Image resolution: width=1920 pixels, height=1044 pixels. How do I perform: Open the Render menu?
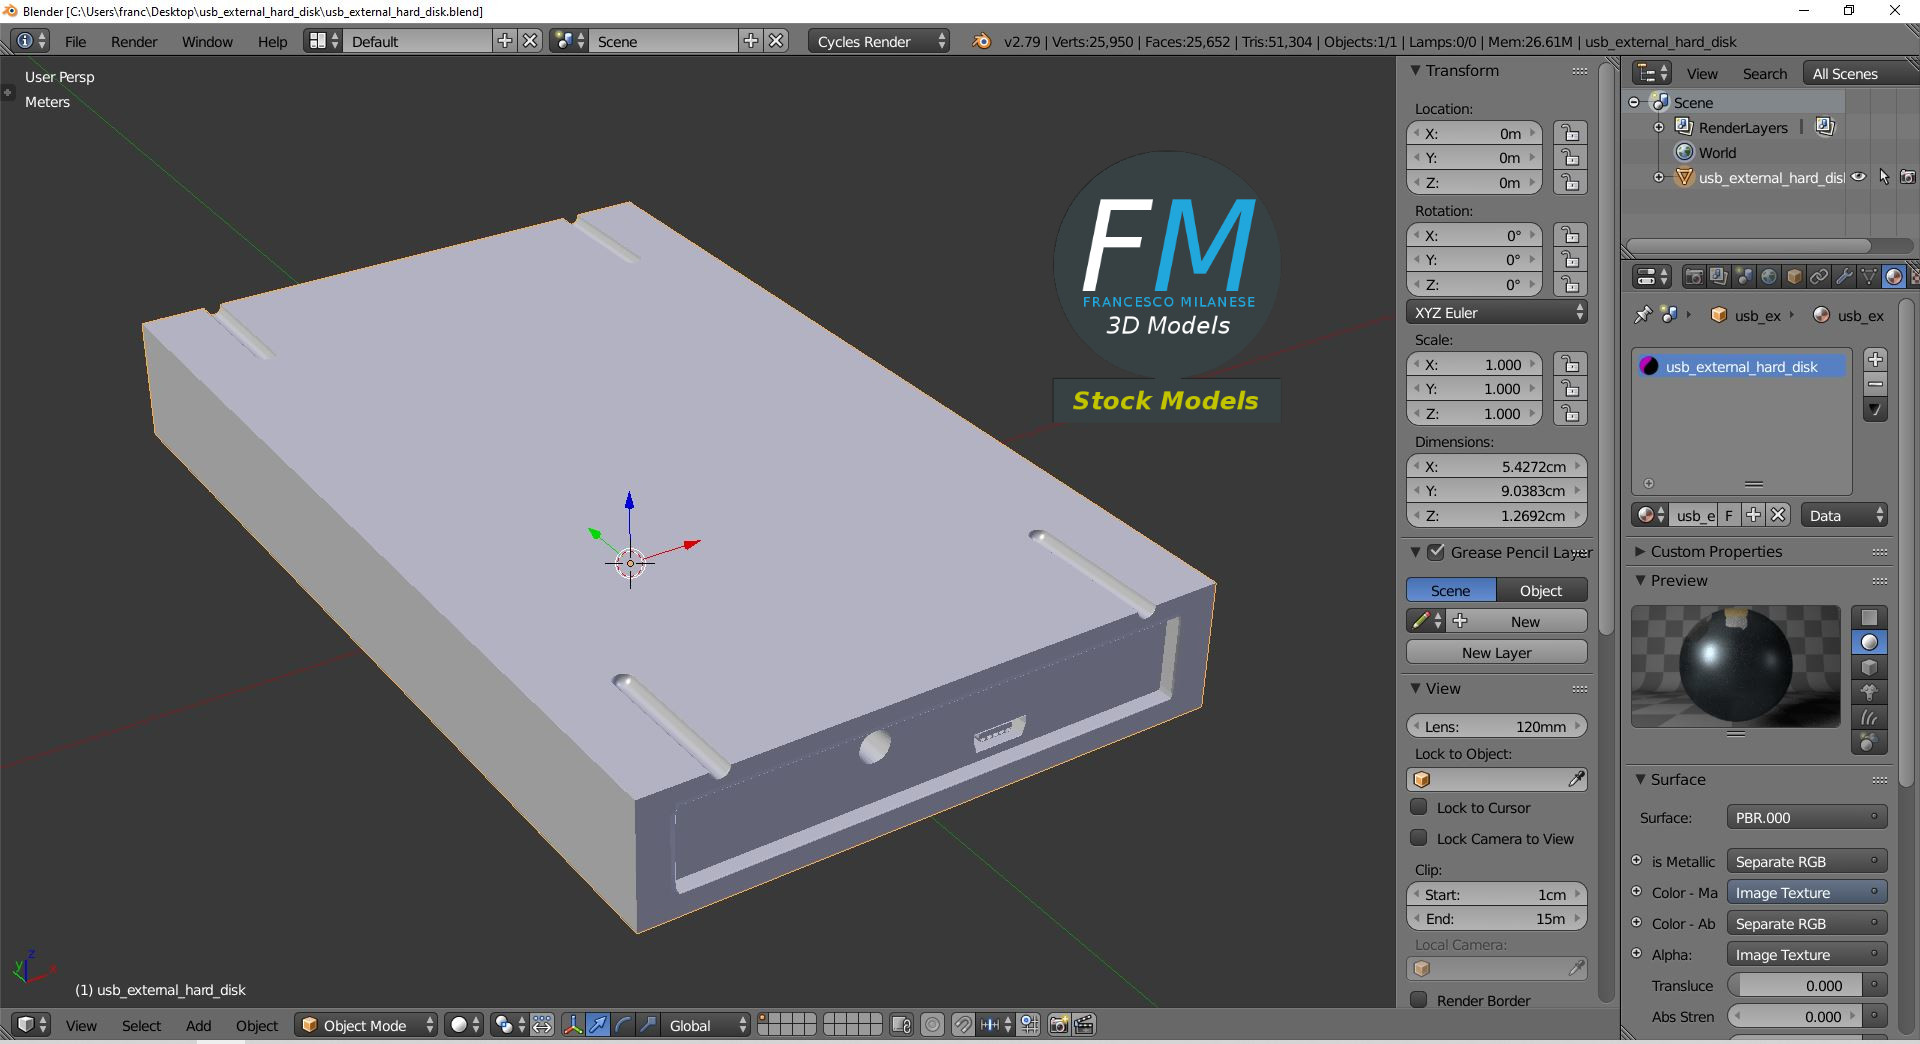click(x=134, y=42)
